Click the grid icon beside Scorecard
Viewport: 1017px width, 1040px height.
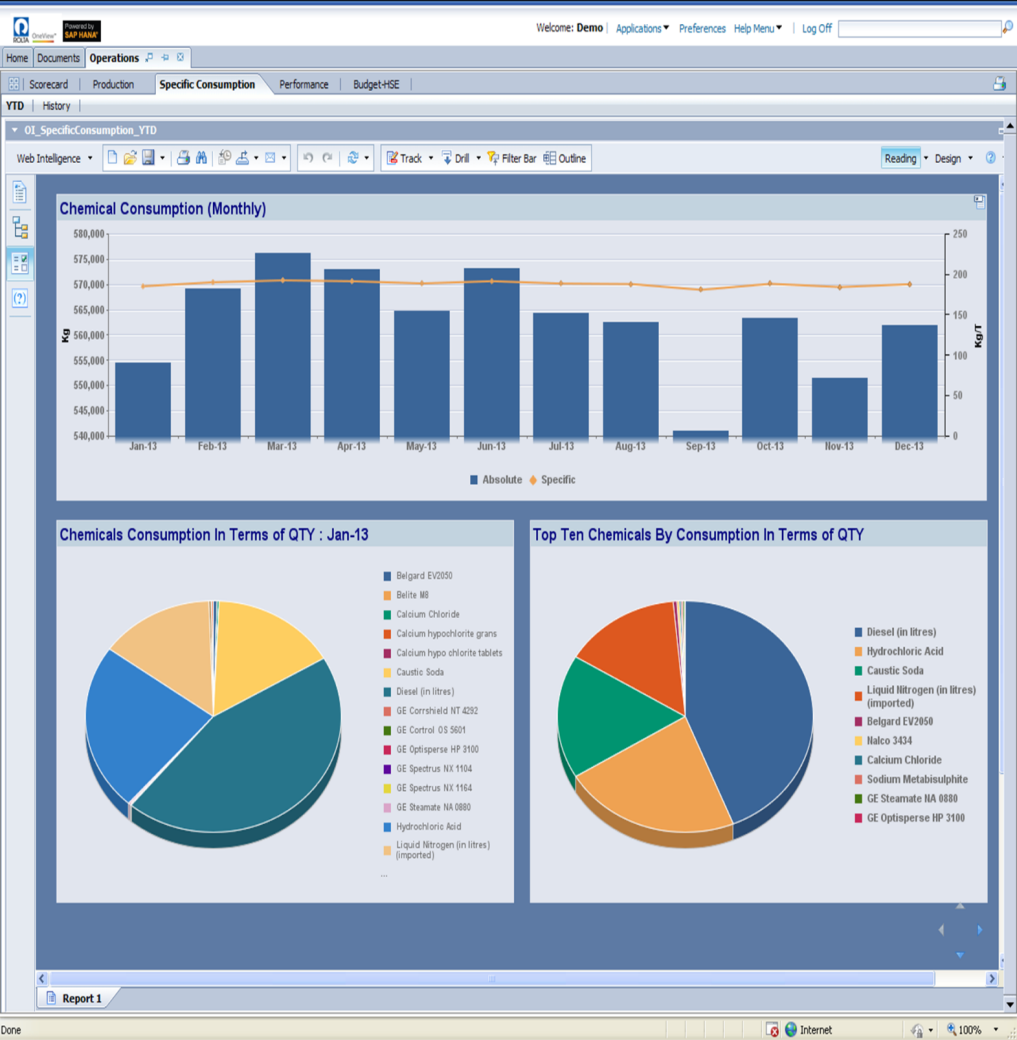coord(13,84)
